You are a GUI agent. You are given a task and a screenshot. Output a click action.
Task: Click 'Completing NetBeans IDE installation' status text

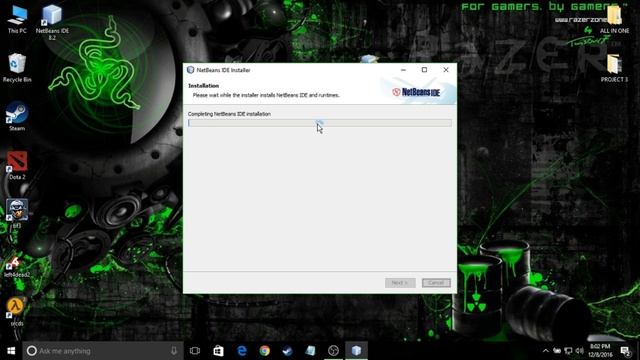[x=229, y=114]
